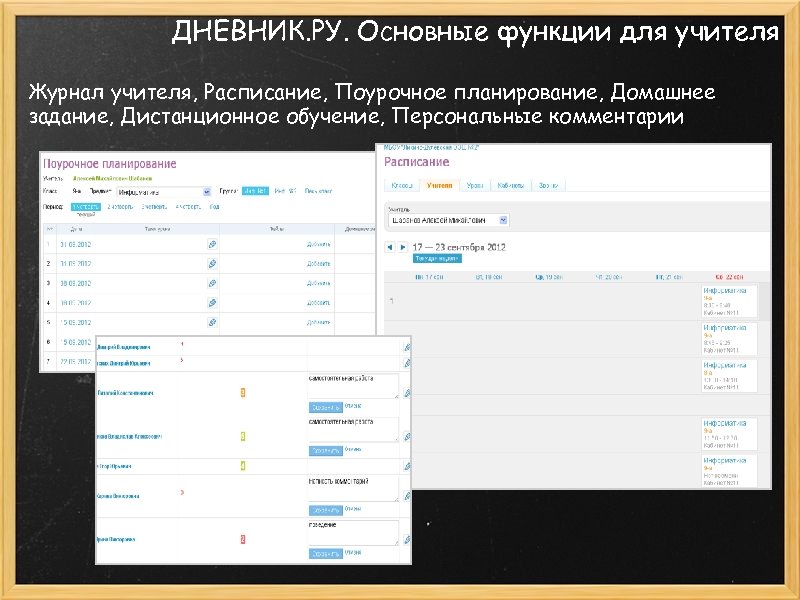Screen dimensions: 800x600
Task: Open the Предмет Информатика dropdown
Action: point(164,192)
